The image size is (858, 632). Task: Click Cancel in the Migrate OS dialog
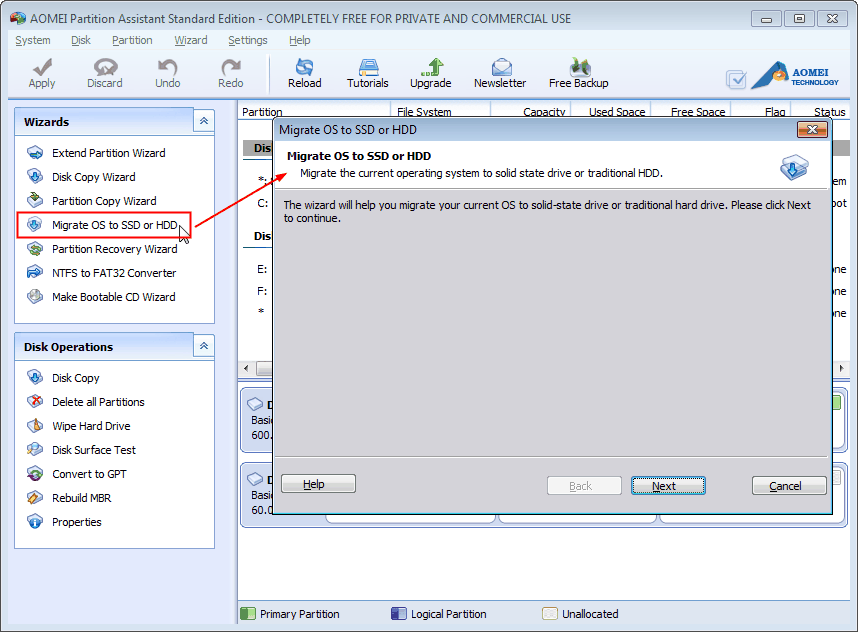point(789,486)
